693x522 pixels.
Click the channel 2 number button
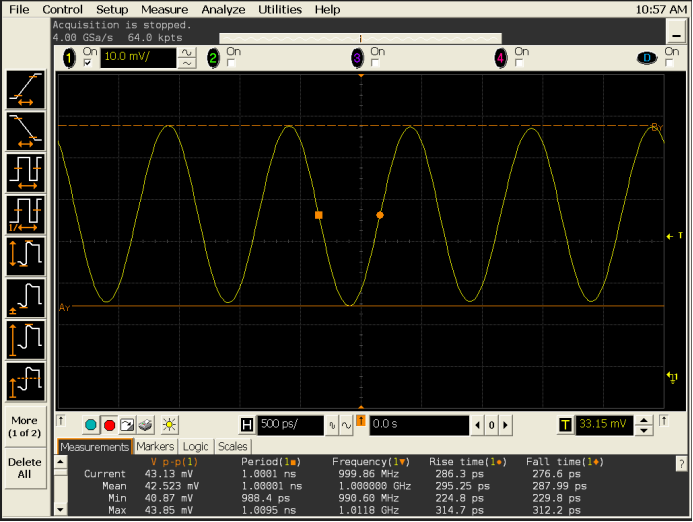(213, 58)
